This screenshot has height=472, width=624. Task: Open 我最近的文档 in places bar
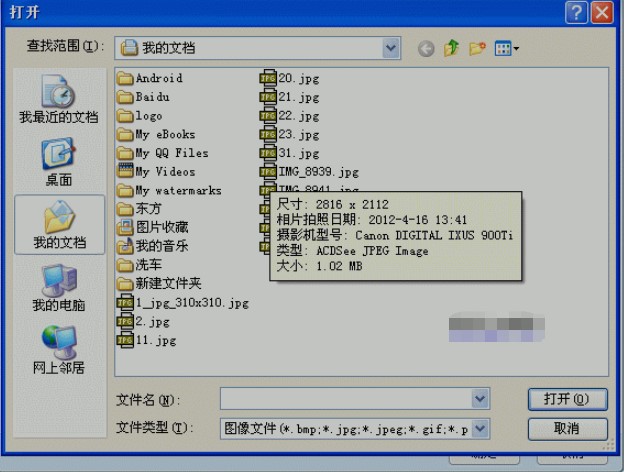point(59,99)
